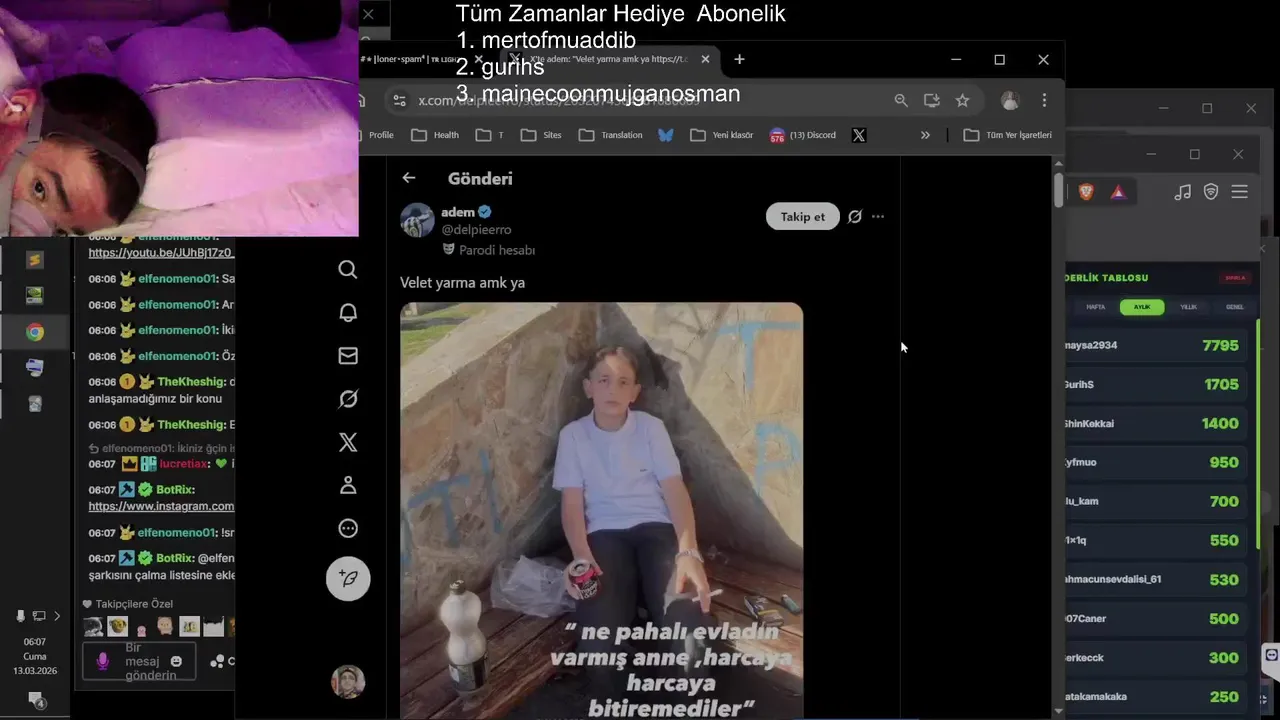The height and width of the screenshot is (720, 1280).
Task: Click Chrome icon in taskbar
Action: point(35,332)
